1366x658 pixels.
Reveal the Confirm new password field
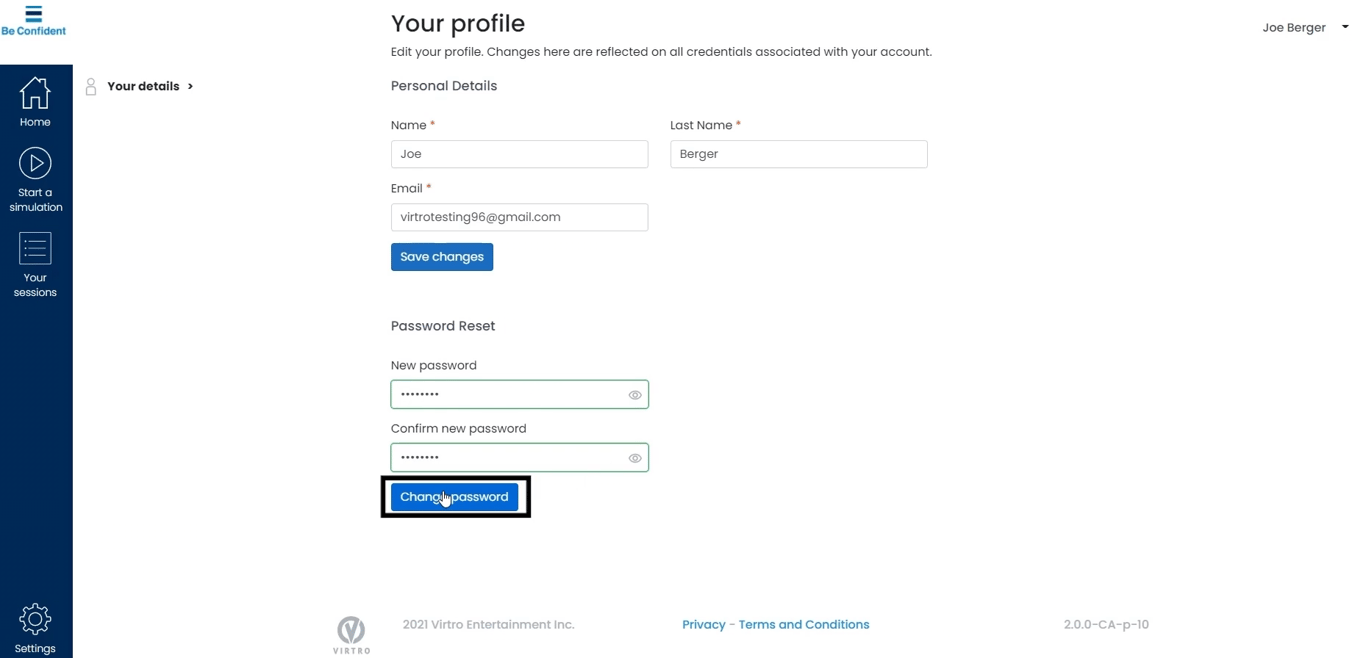click(635, 458)
